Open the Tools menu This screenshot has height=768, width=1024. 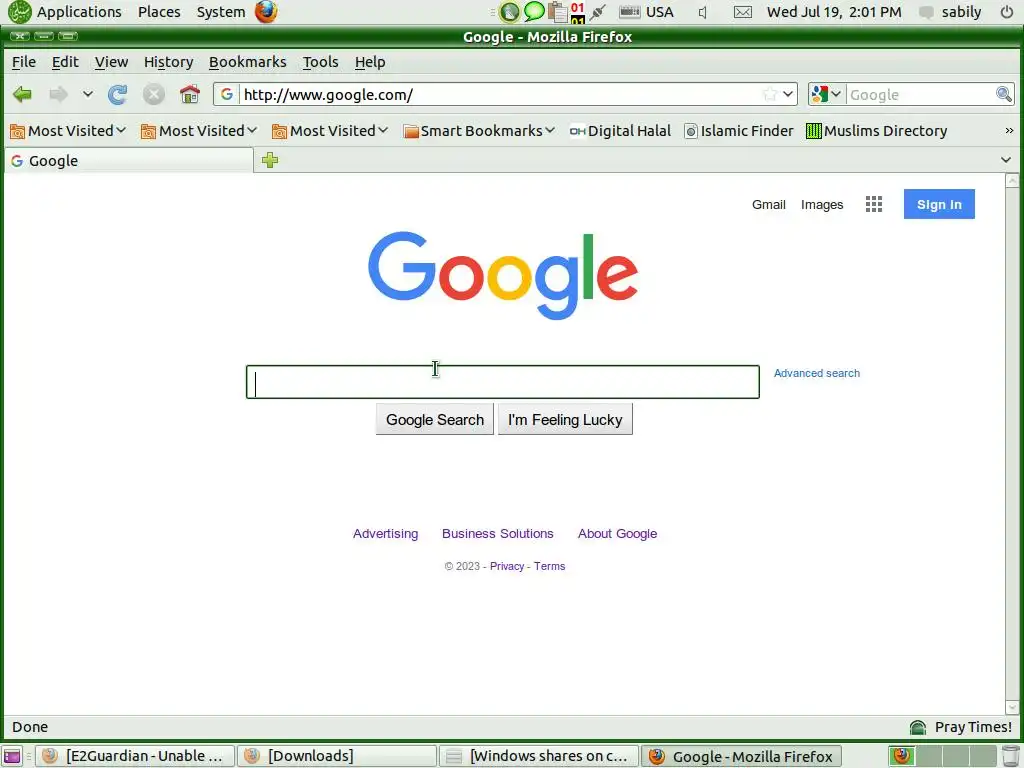[320, 62]
